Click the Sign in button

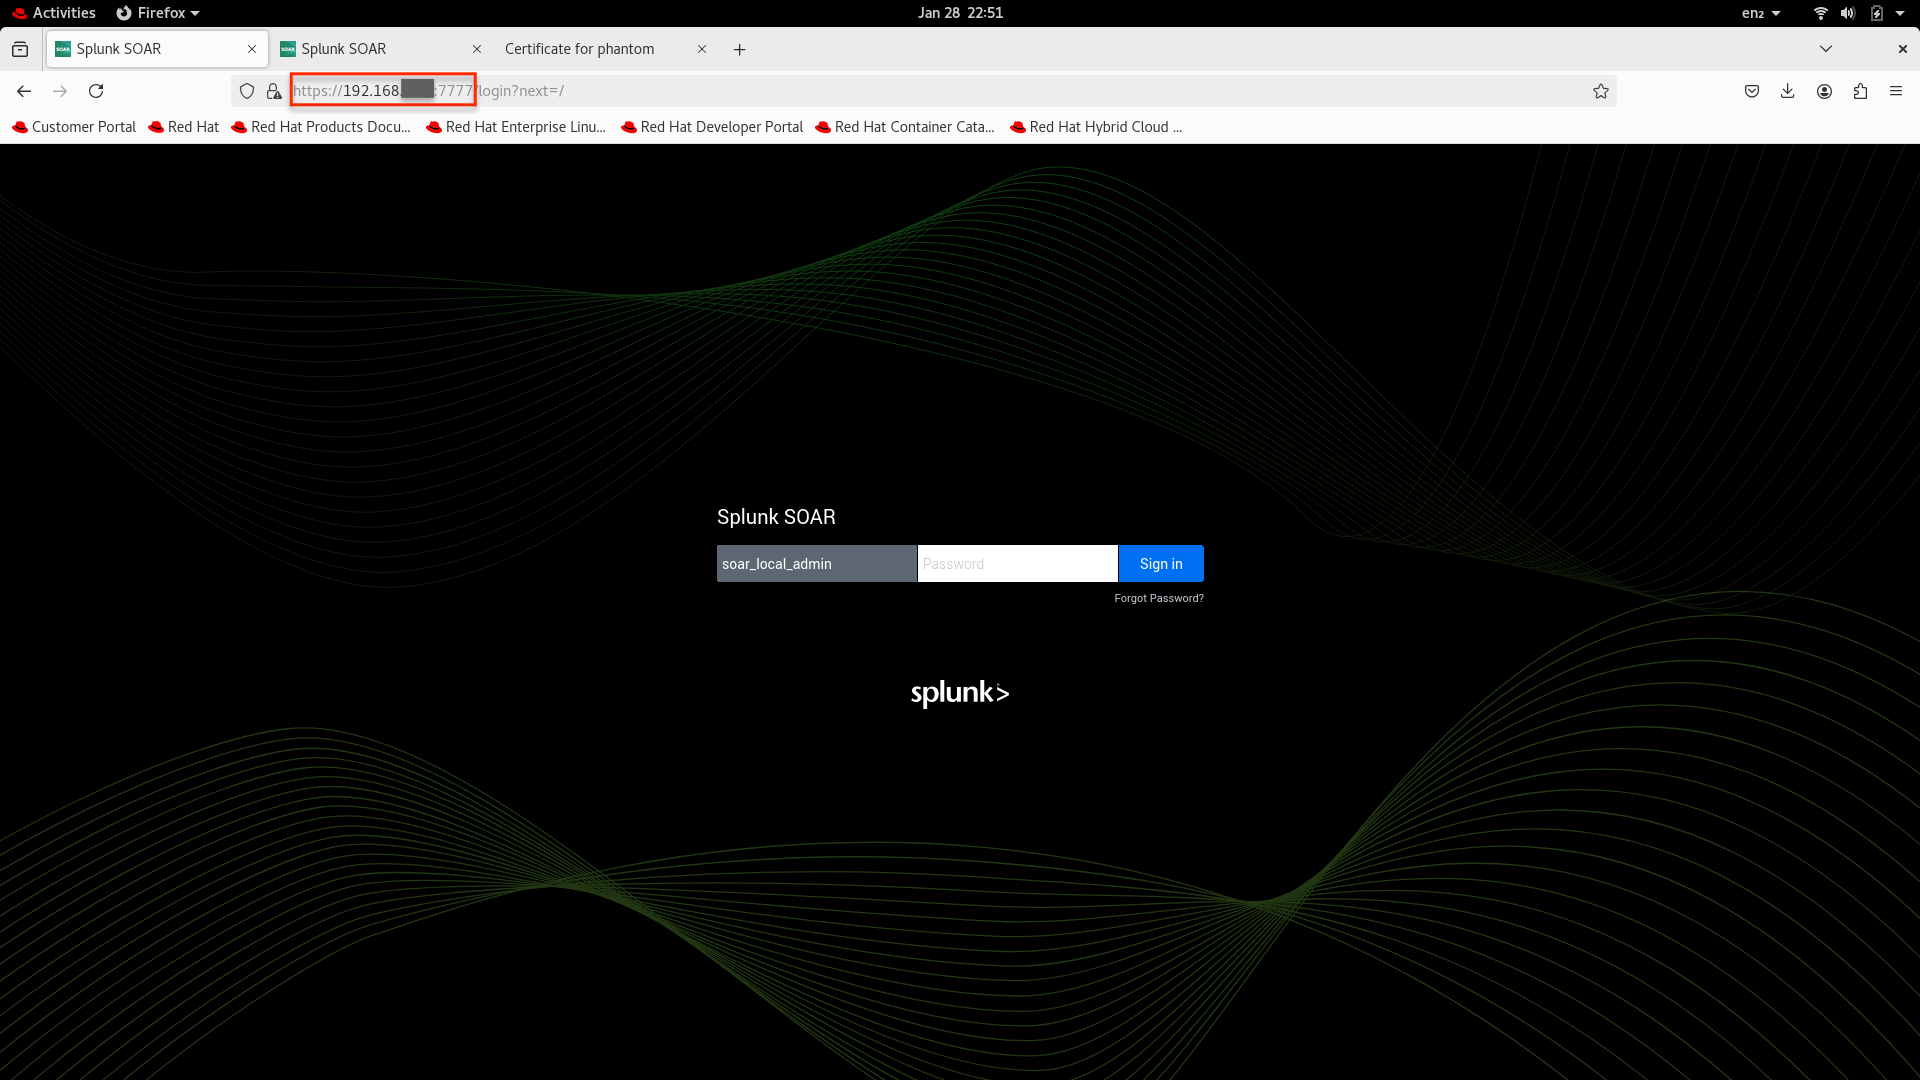(x=1161, y=564)
